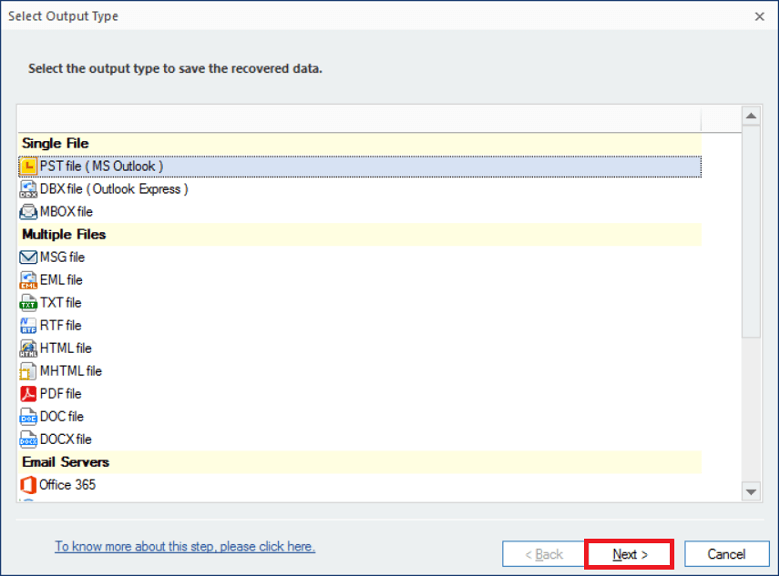Click the Next button
This screenshot has width=780, height=576.
630,554
